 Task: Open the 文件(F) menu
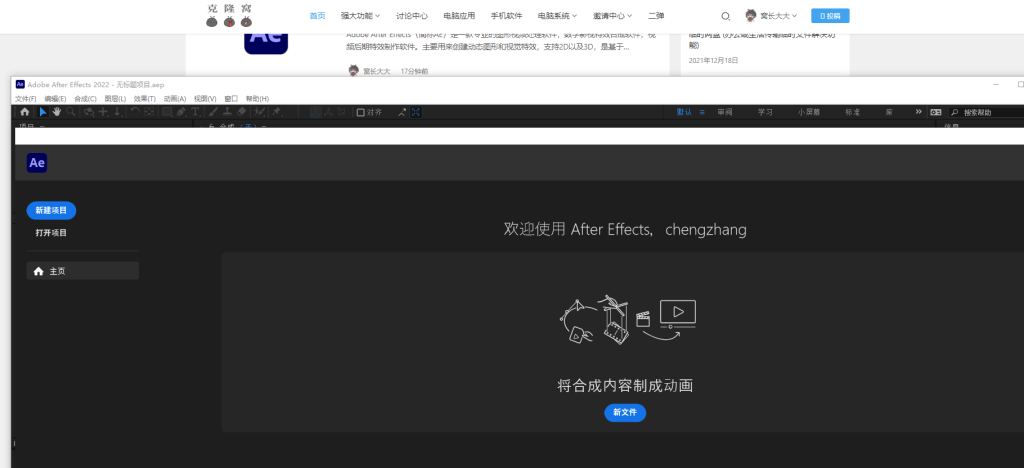25,99
